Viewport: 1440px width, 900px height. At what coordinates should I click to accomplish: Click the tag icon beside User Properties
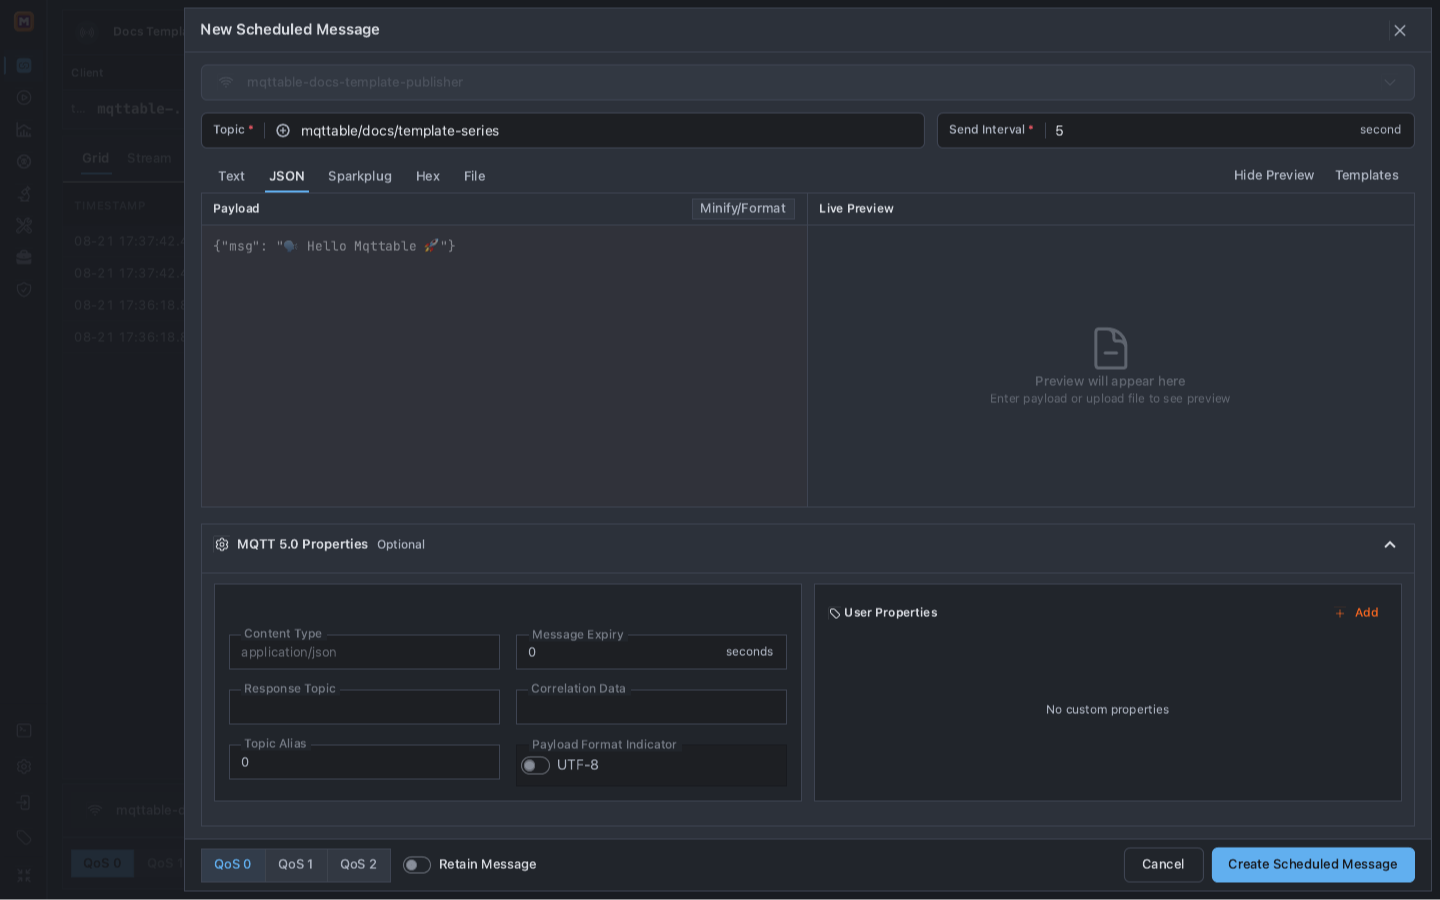[x=835, y=613]
